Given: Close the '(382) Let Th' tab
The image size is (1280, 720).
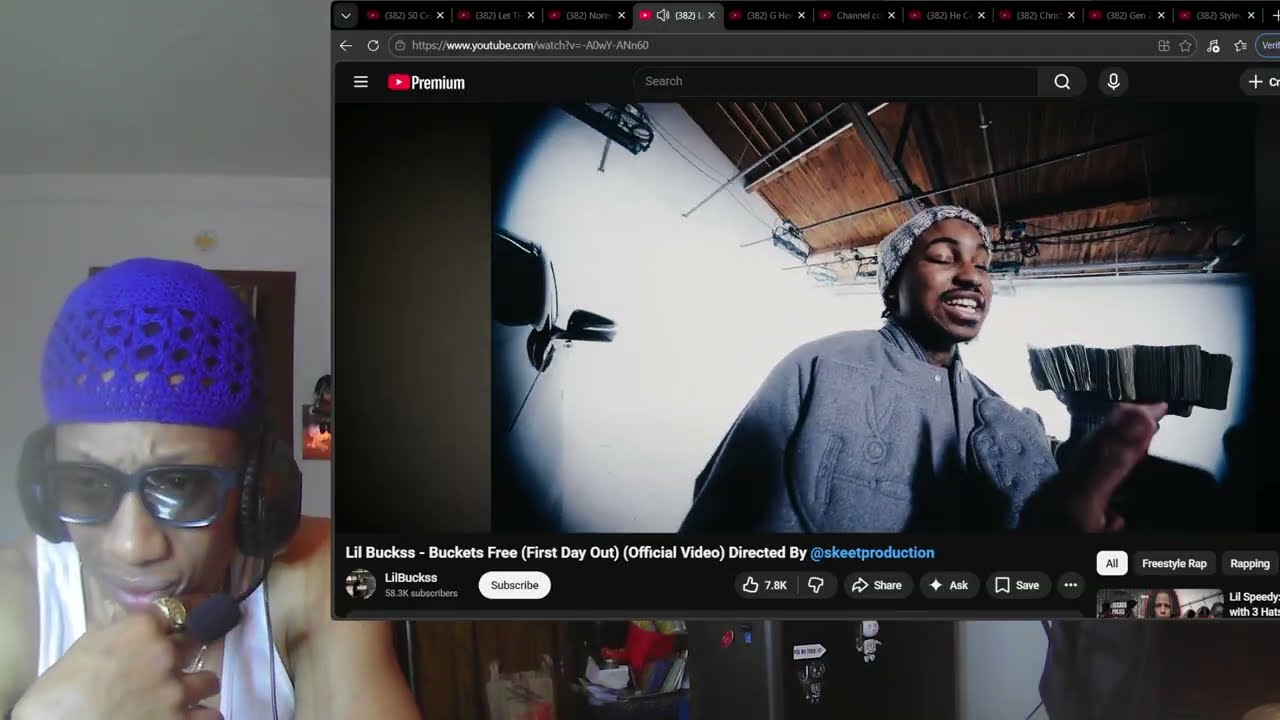Looking at the screenshot, I should click(x=531, y=15).
